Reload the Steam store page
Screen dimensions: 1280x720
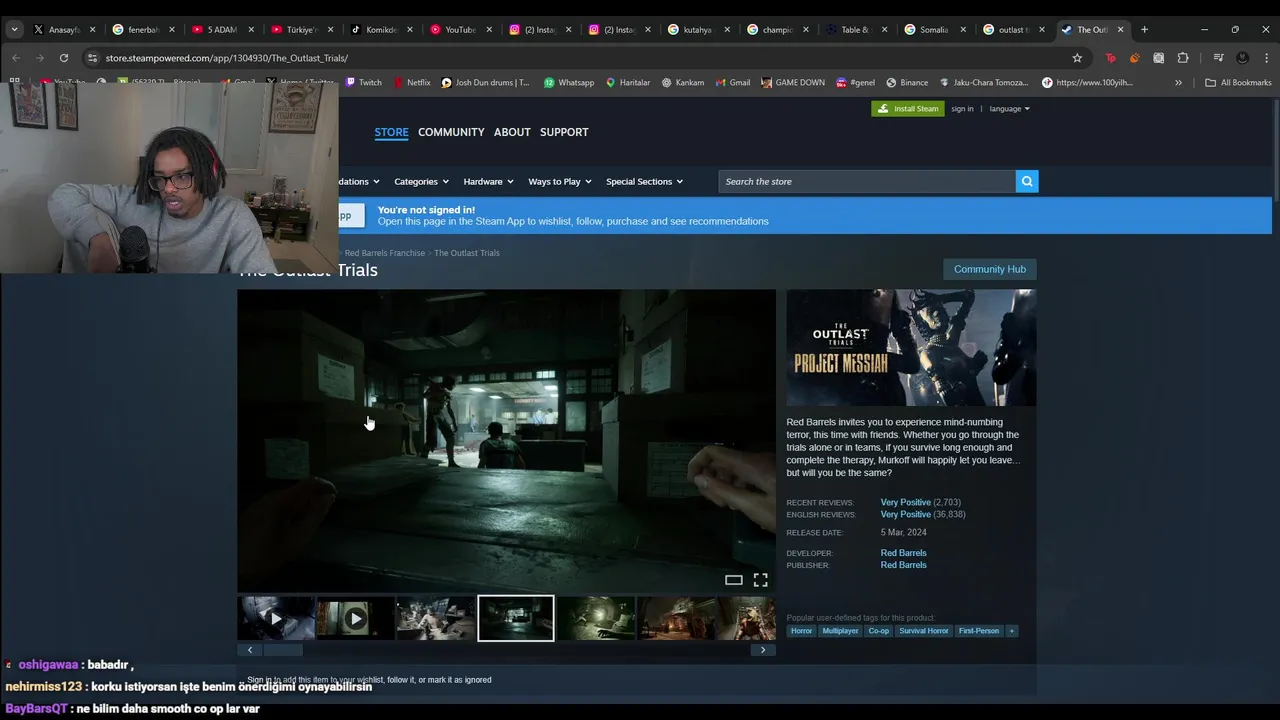(64, 58)
